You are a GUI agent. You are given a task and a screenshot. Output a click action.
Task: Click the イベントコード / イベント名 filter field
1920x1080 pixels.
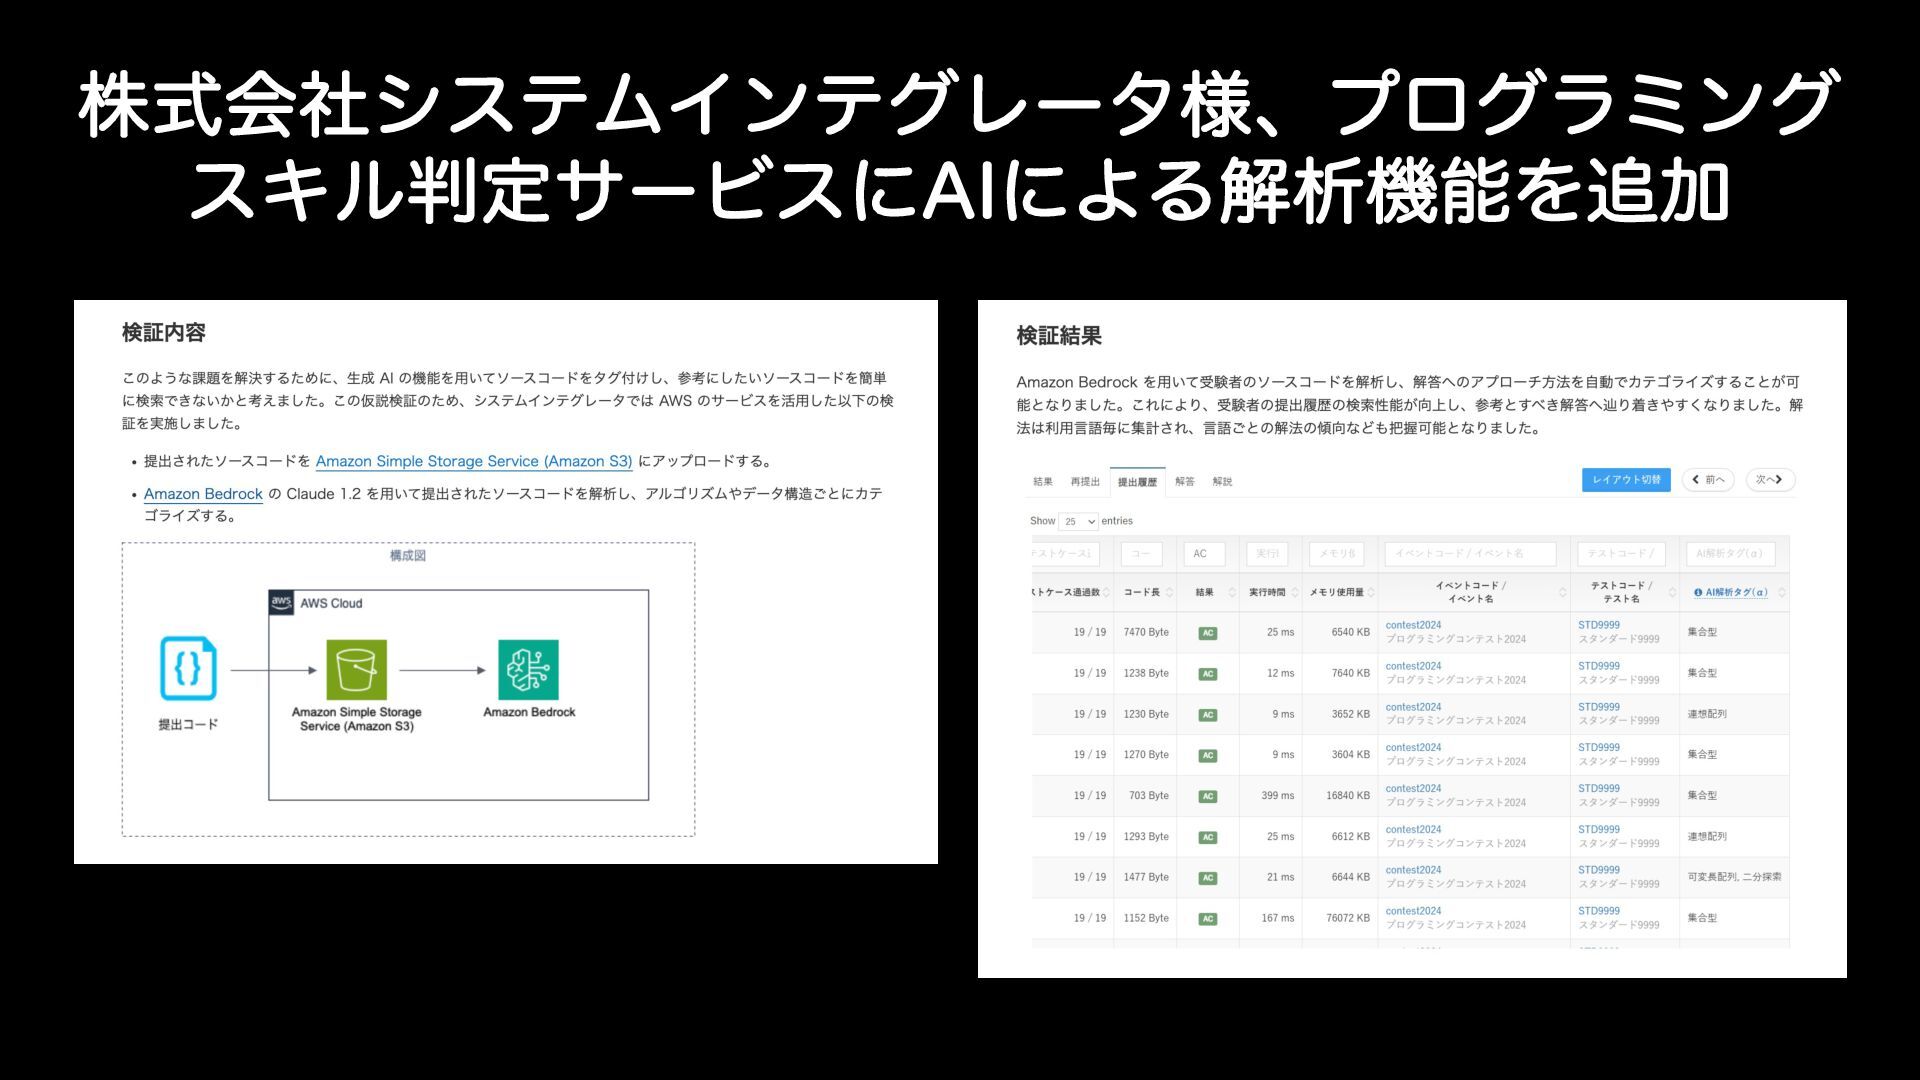click(x=1471, y=554)
